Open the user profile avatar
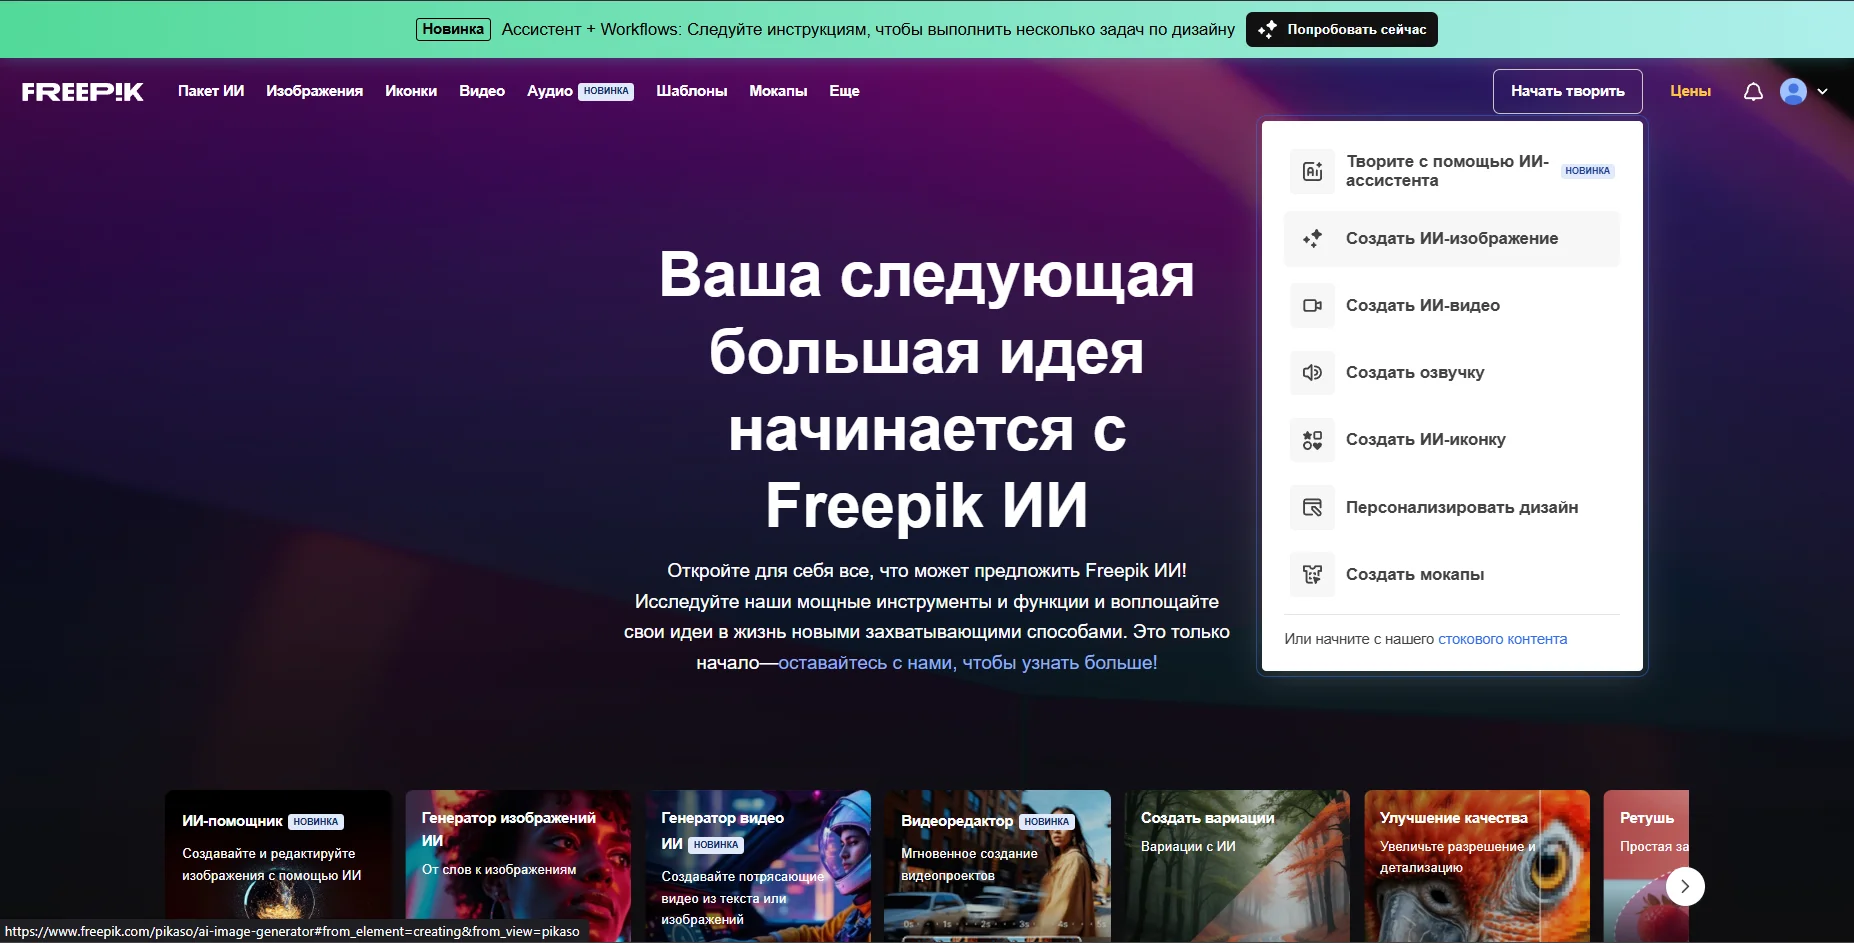This screenshot has width=1854, height=943. click(1794, 91)
